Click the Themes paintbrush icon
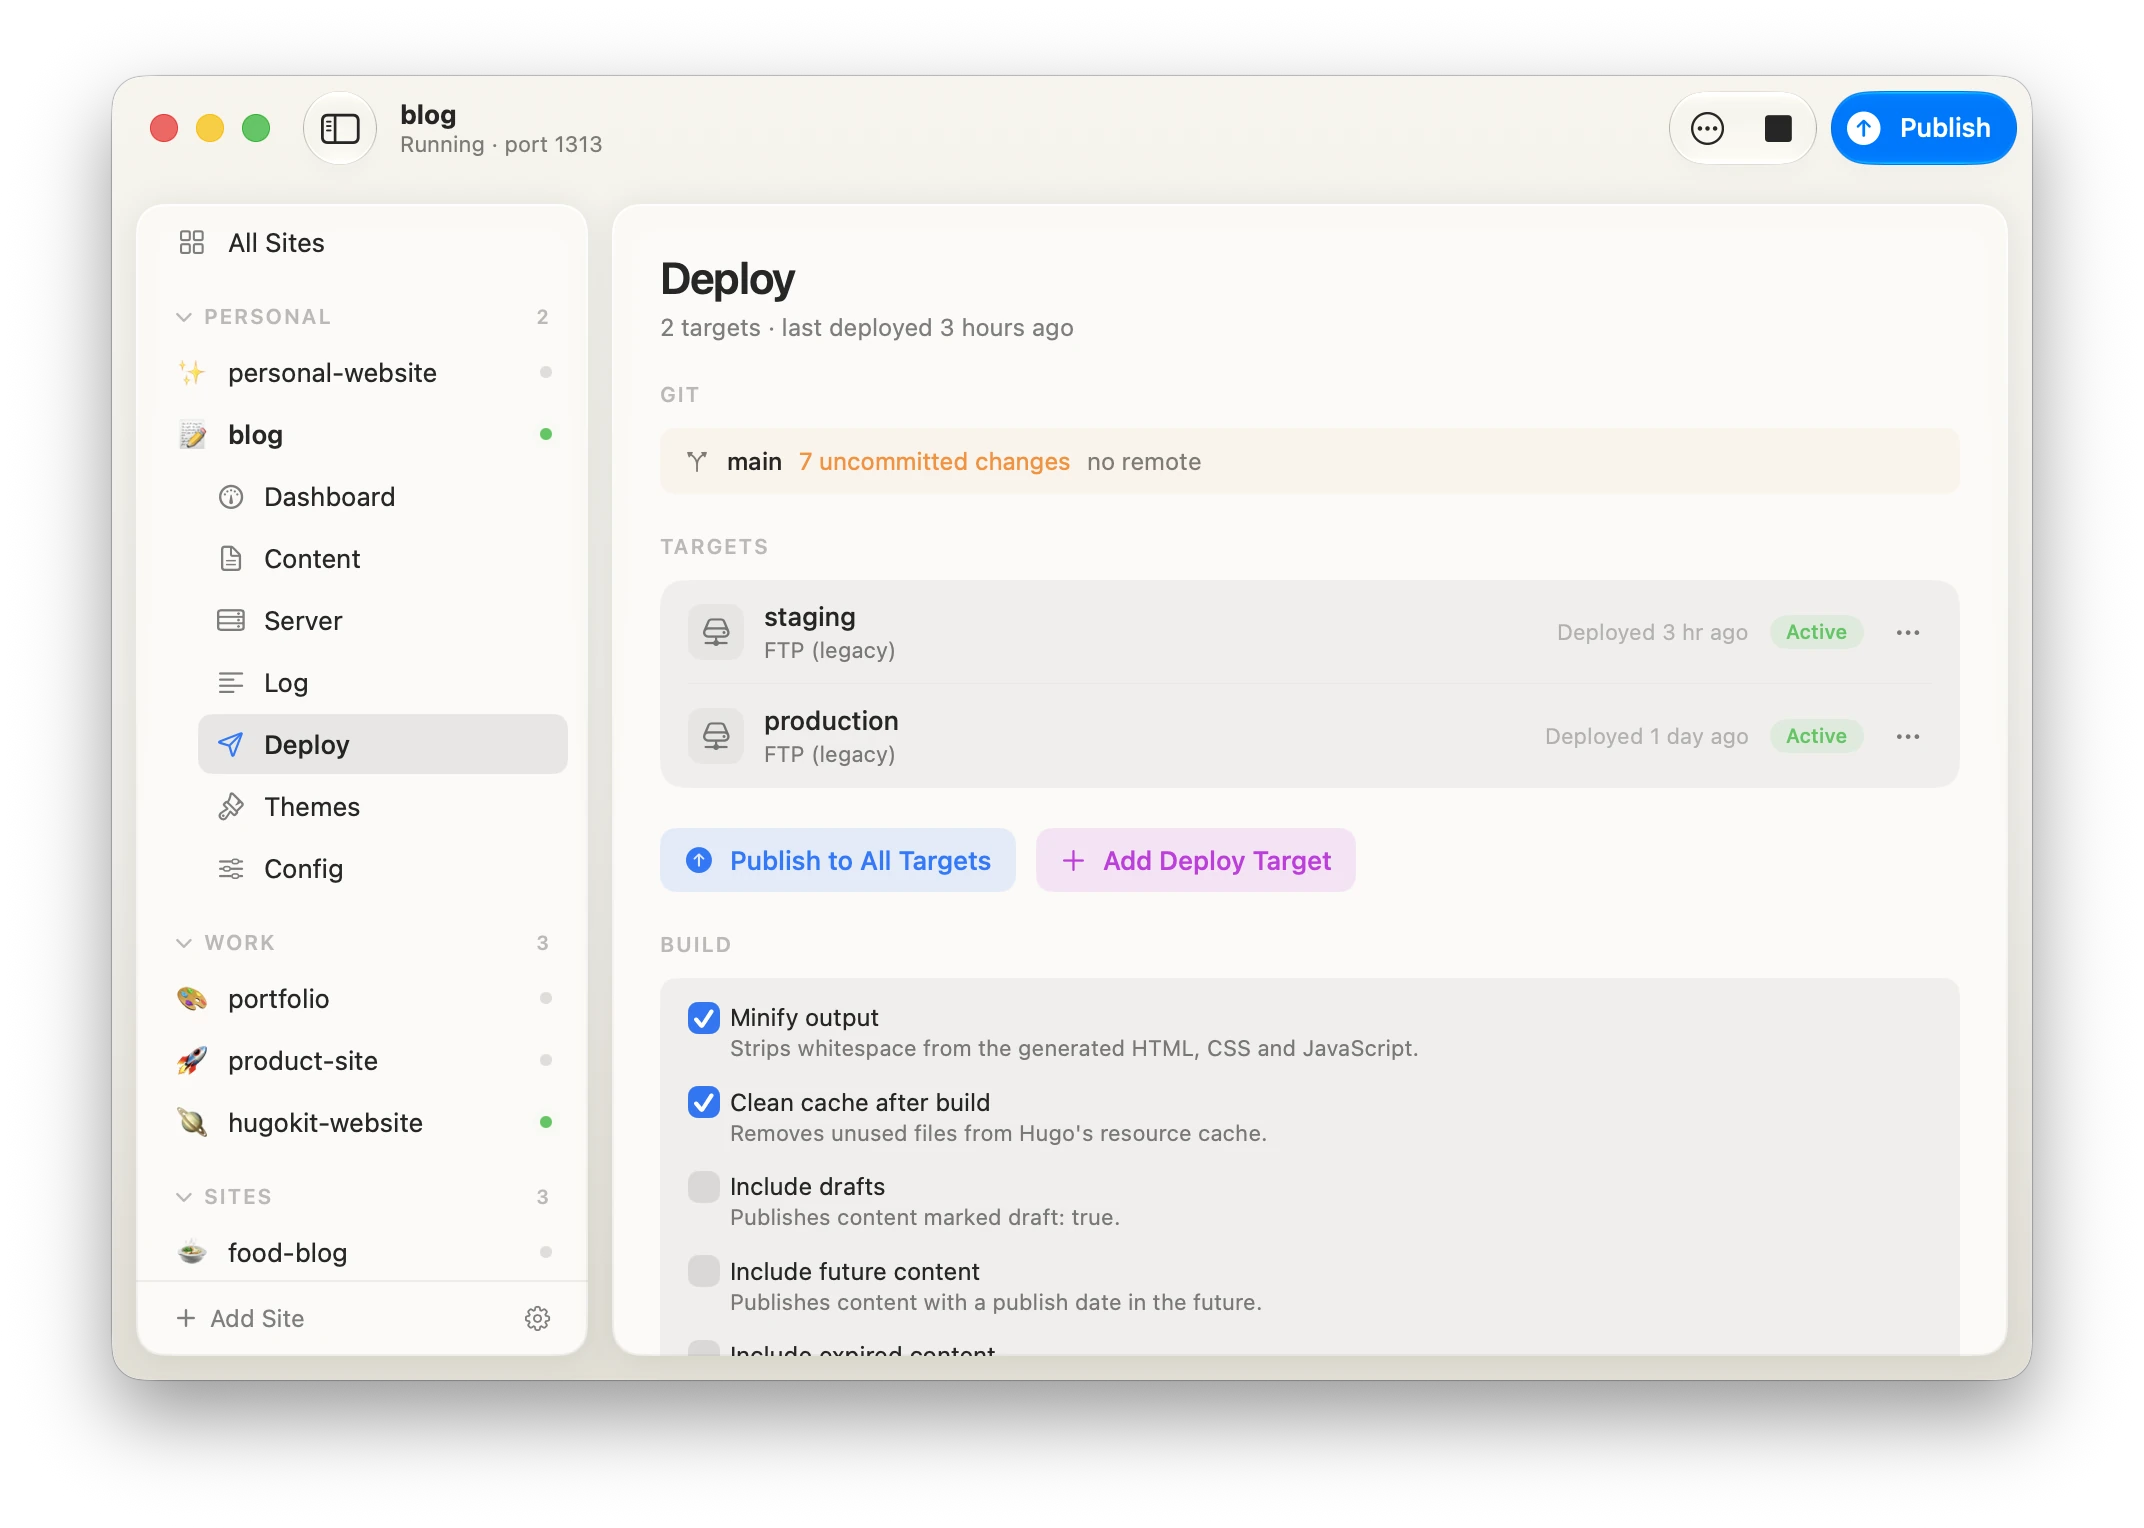 [x=231, y=807]
